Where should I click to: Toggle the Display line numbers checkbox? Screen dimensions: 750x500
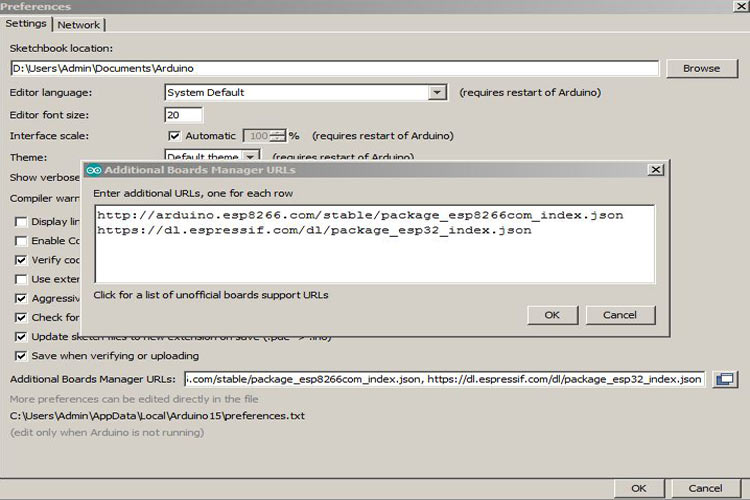point(21,222)
